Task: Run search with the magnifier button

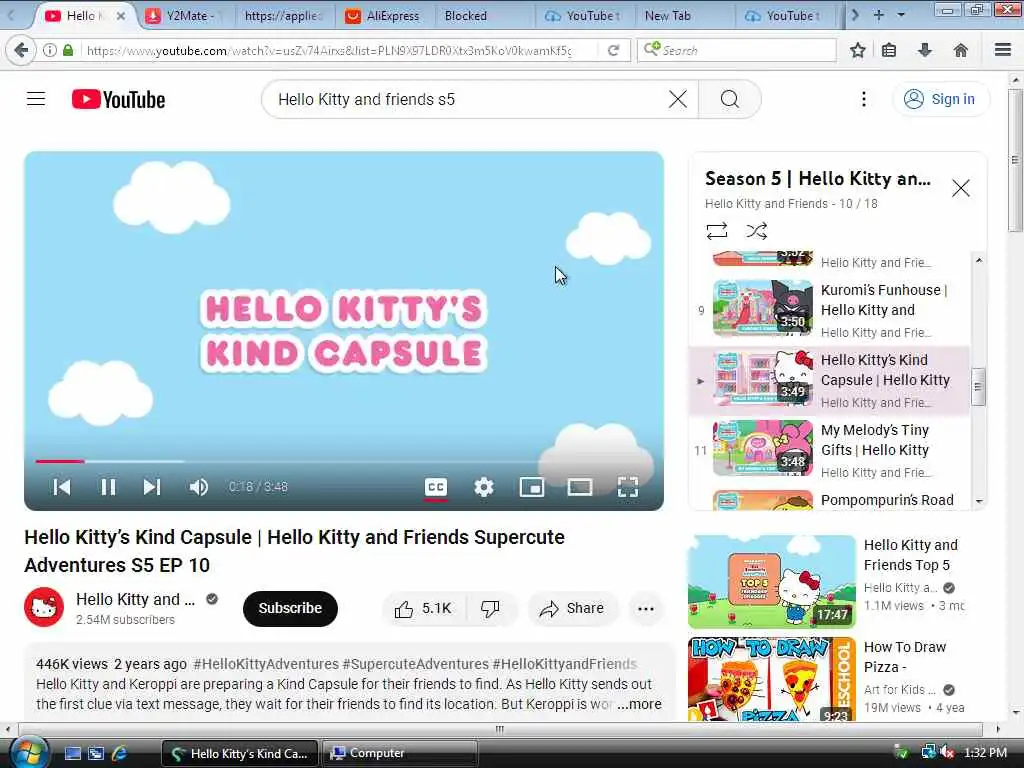Action: click(x=729, y=99)
